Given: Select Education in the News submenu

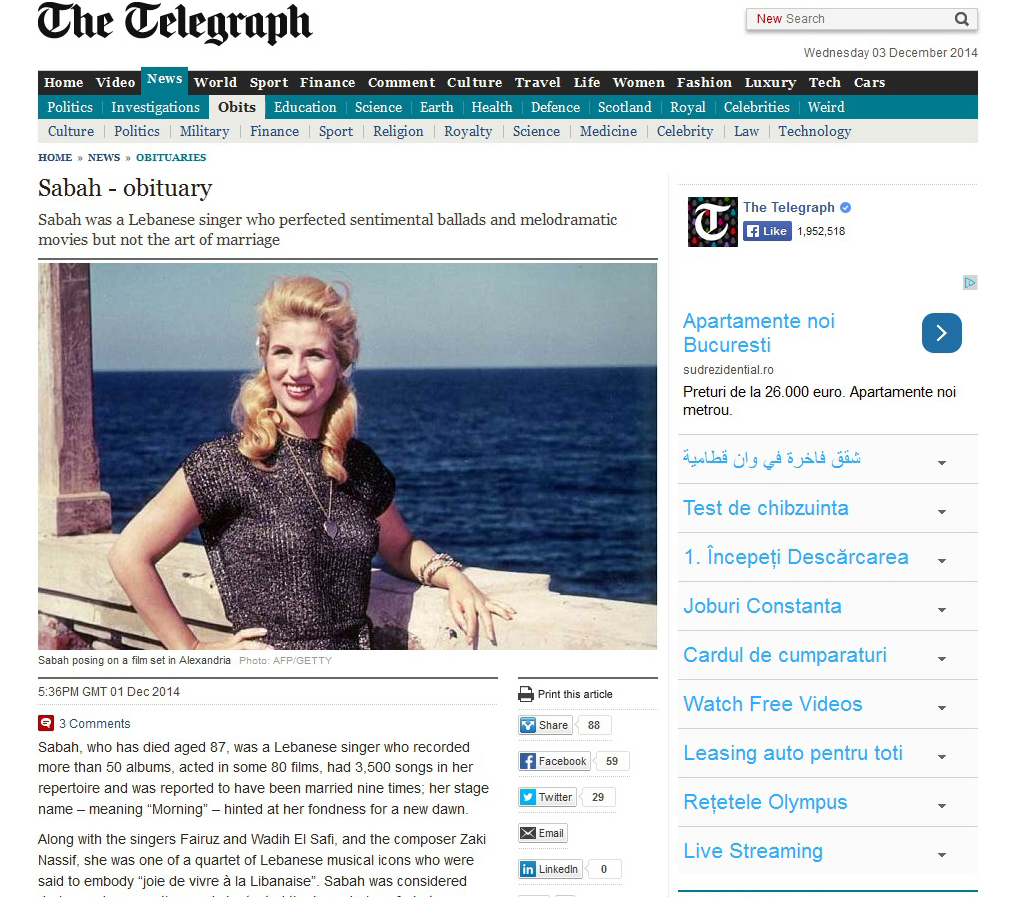Looking at the screenshot, I should (x=305, y=107).
